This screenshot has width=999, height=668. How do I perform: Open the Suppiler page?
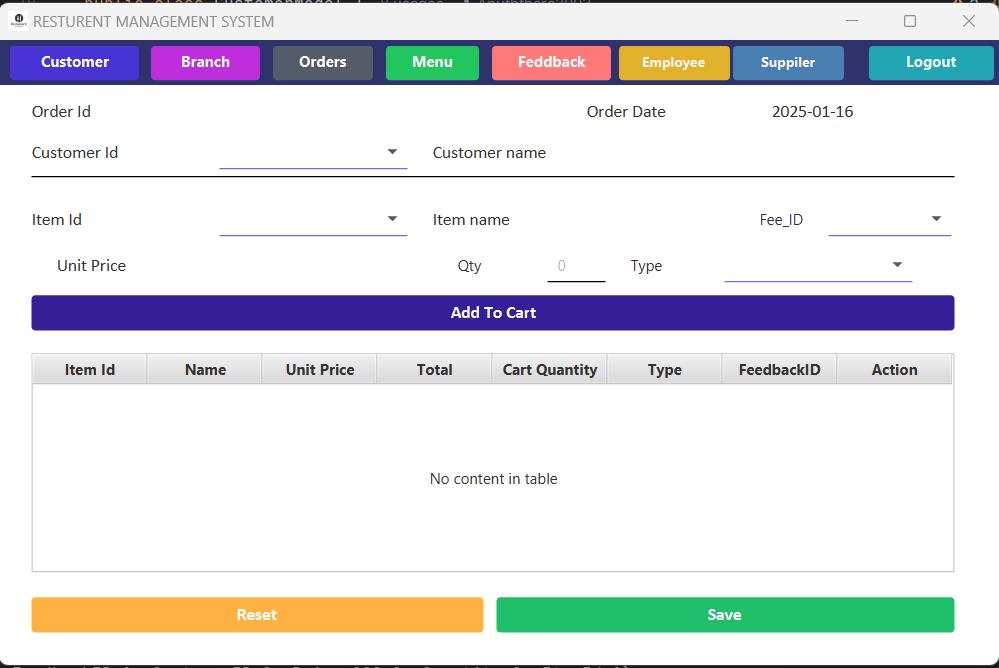coord(788,62)
